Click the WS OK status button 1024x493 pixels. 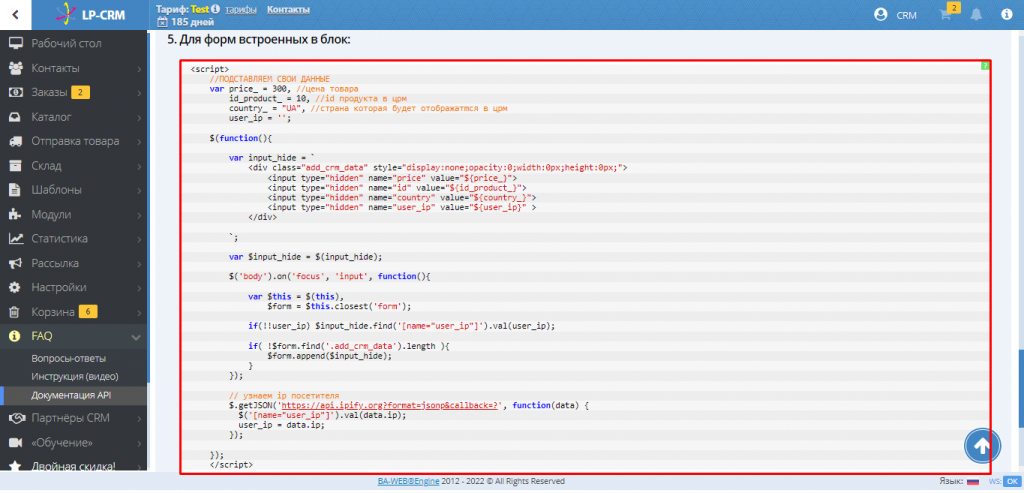coord(1011,481)
